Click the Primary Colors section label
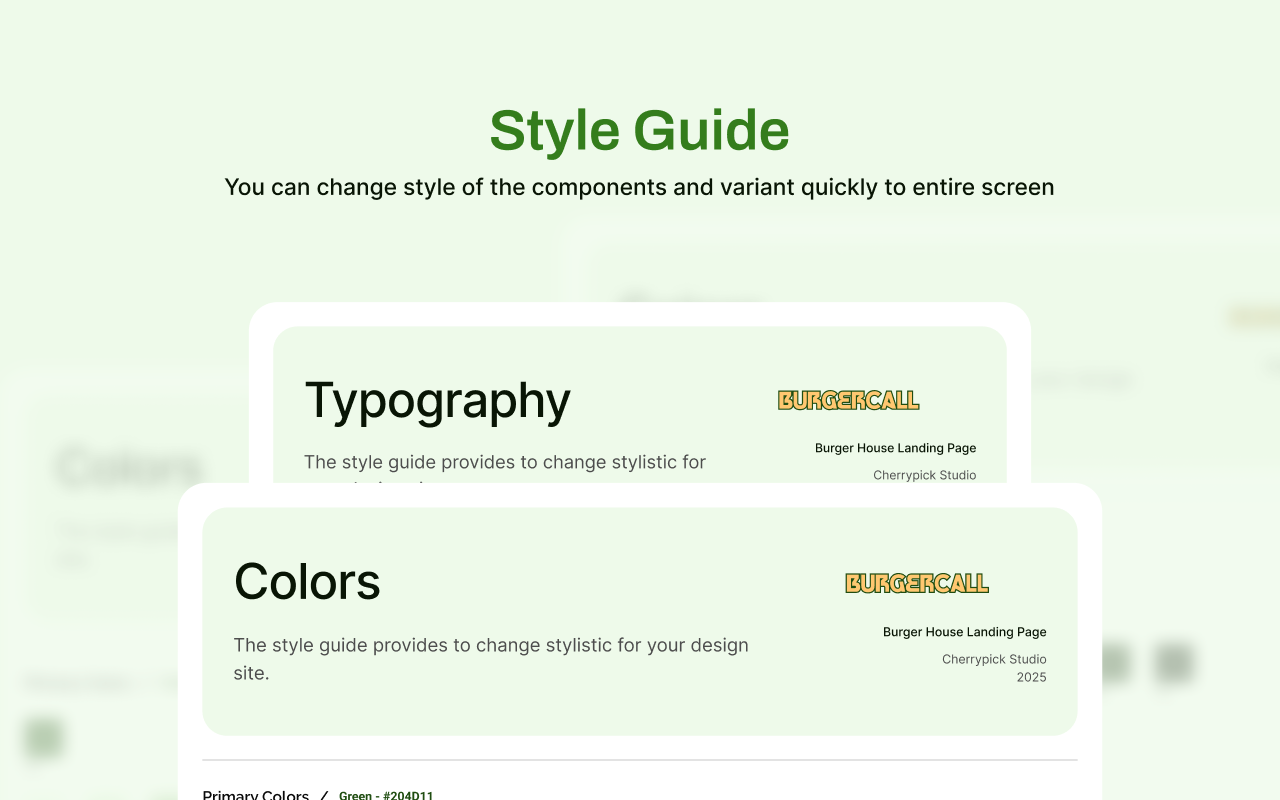 pyautogui.click(x=255, y=795)
